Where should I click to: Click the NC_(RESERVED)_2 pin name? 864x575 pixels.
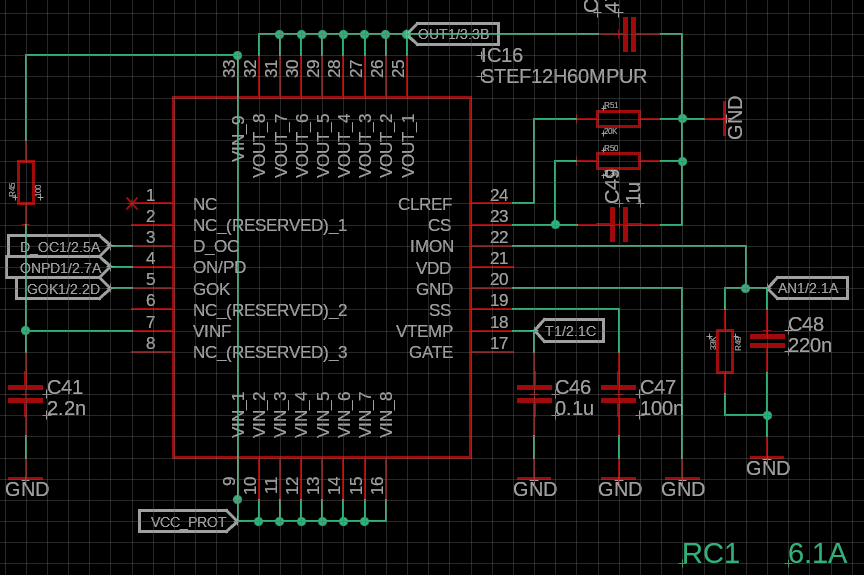click(x=270, y=310)
